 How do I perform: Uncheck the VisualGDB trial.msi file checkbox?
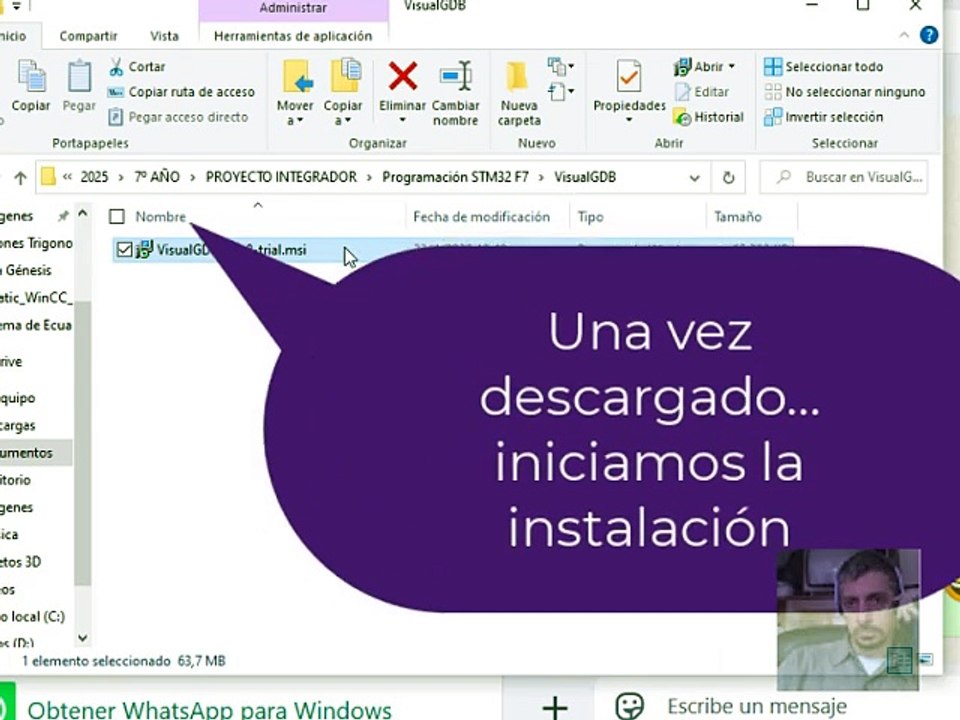coord(124,249)
